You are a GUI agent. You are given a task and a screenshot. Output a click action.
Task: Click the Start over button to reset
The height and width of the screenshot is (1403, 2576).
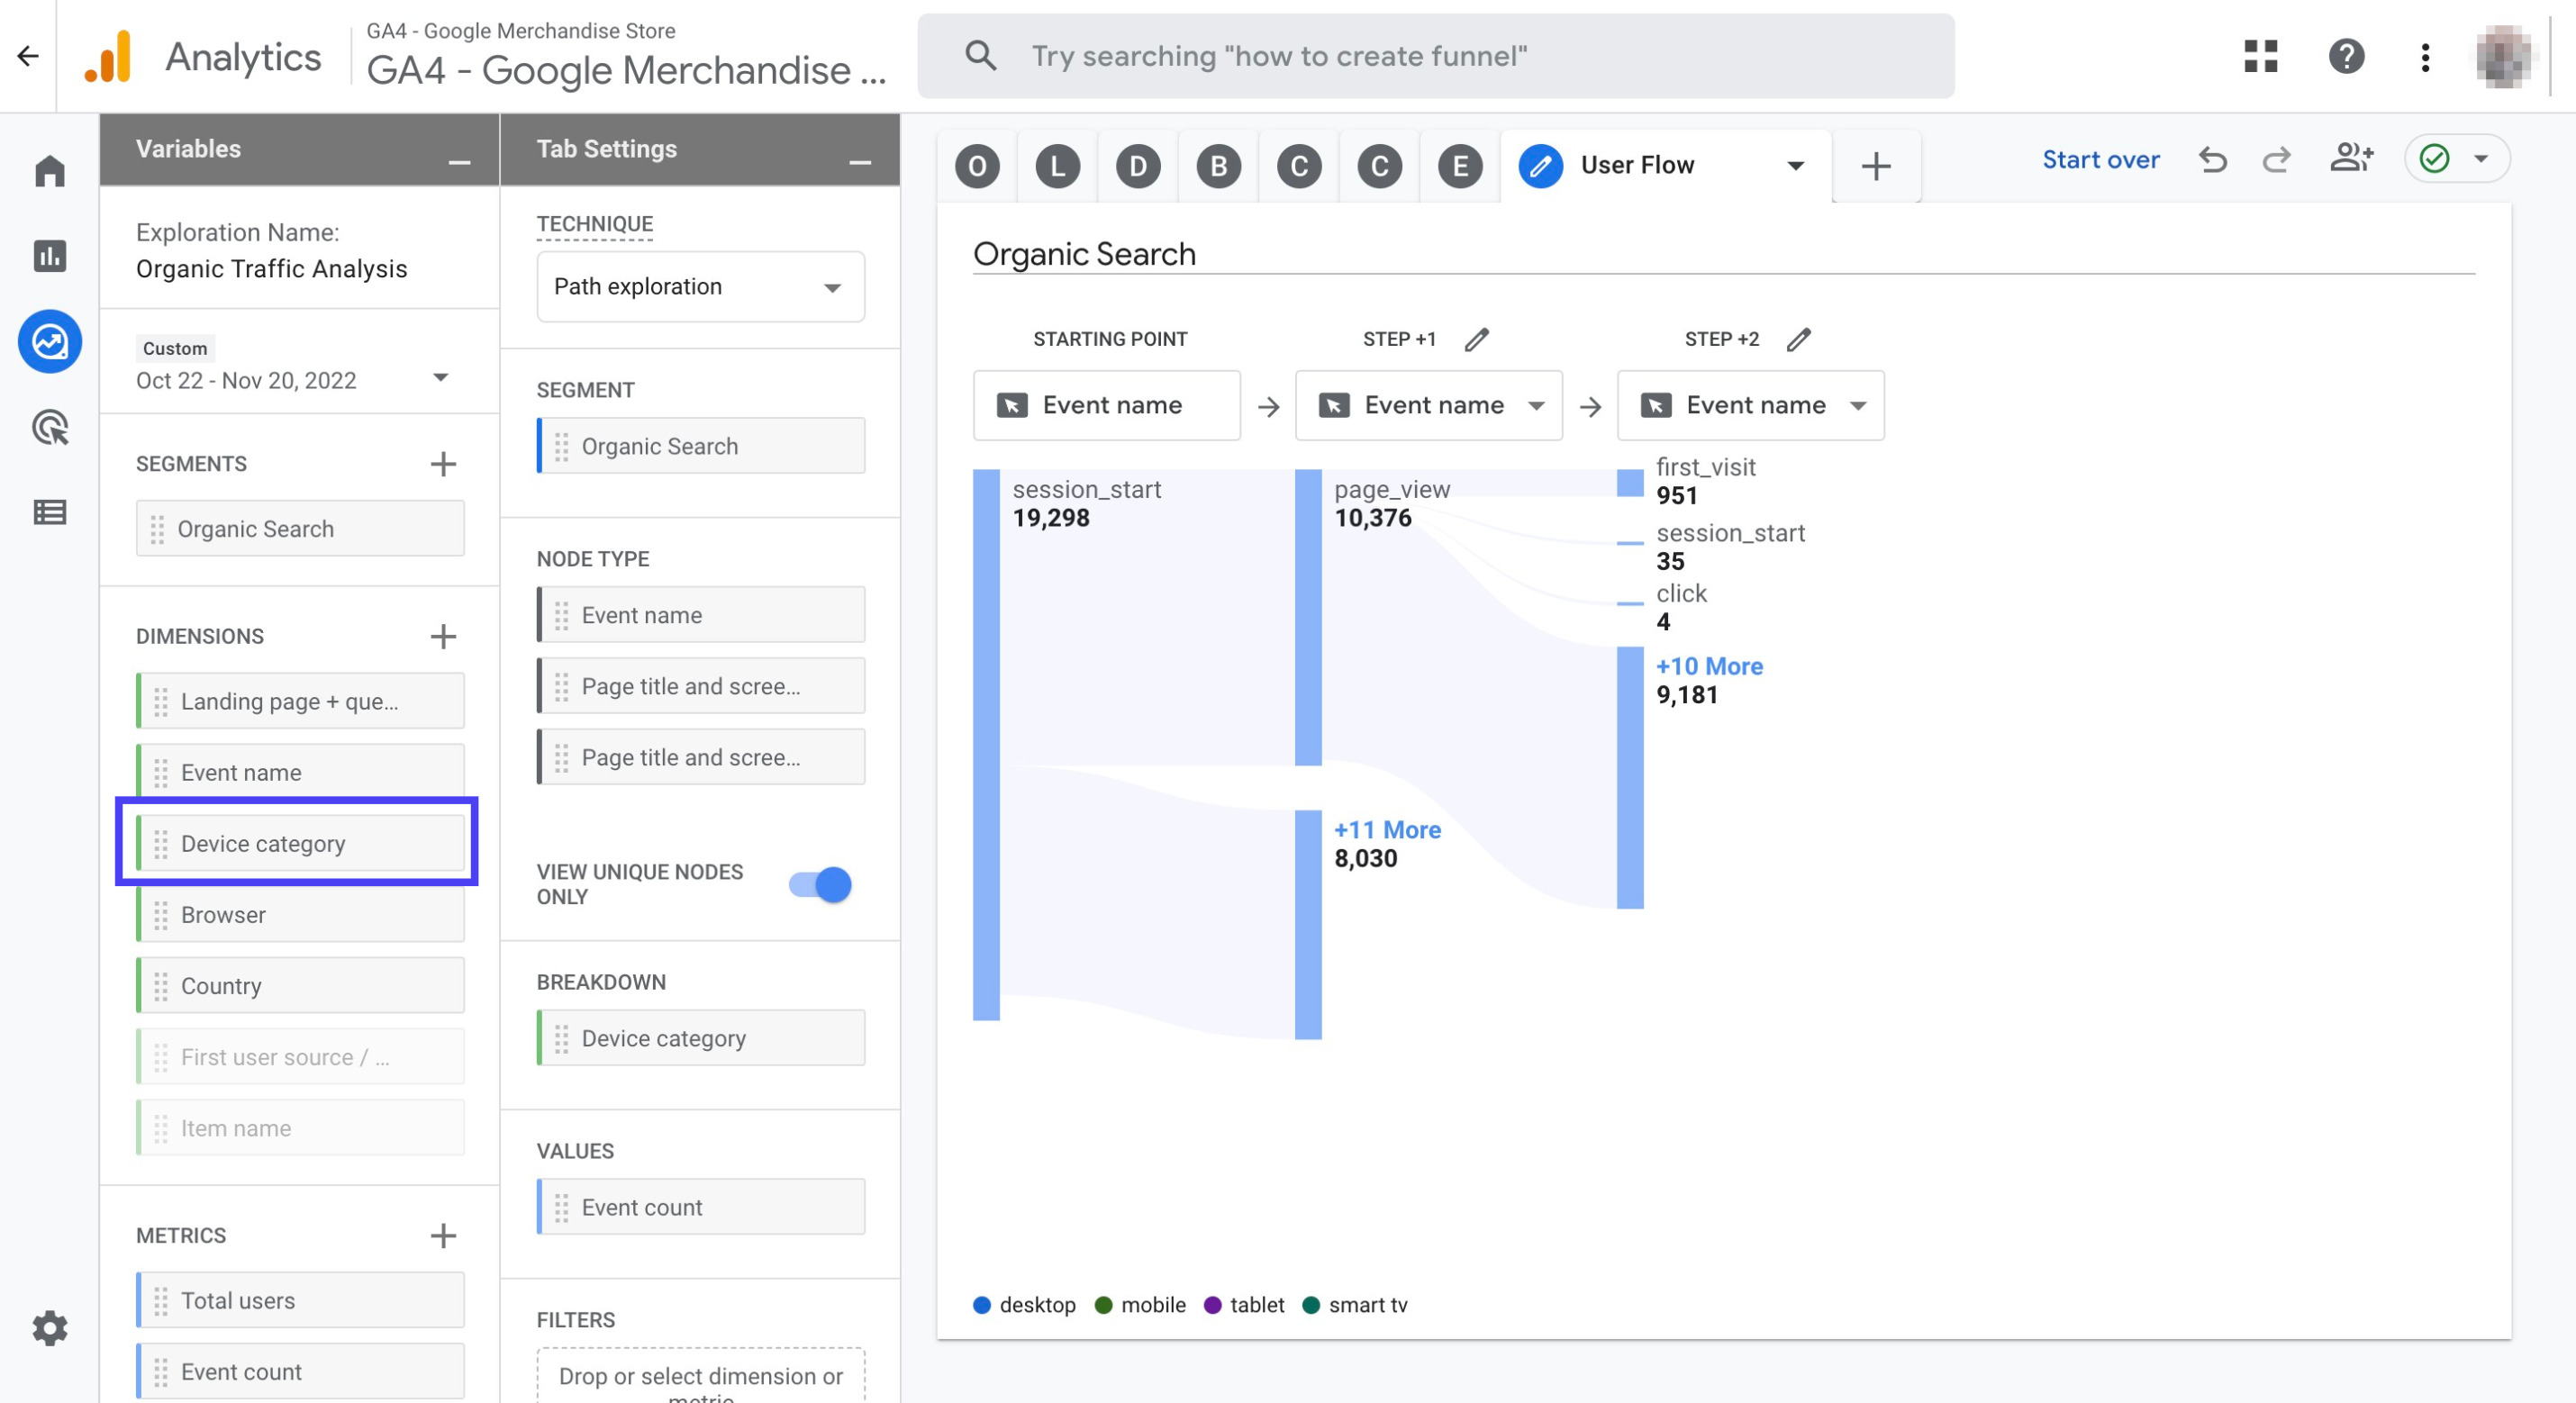coord(2101,159)
